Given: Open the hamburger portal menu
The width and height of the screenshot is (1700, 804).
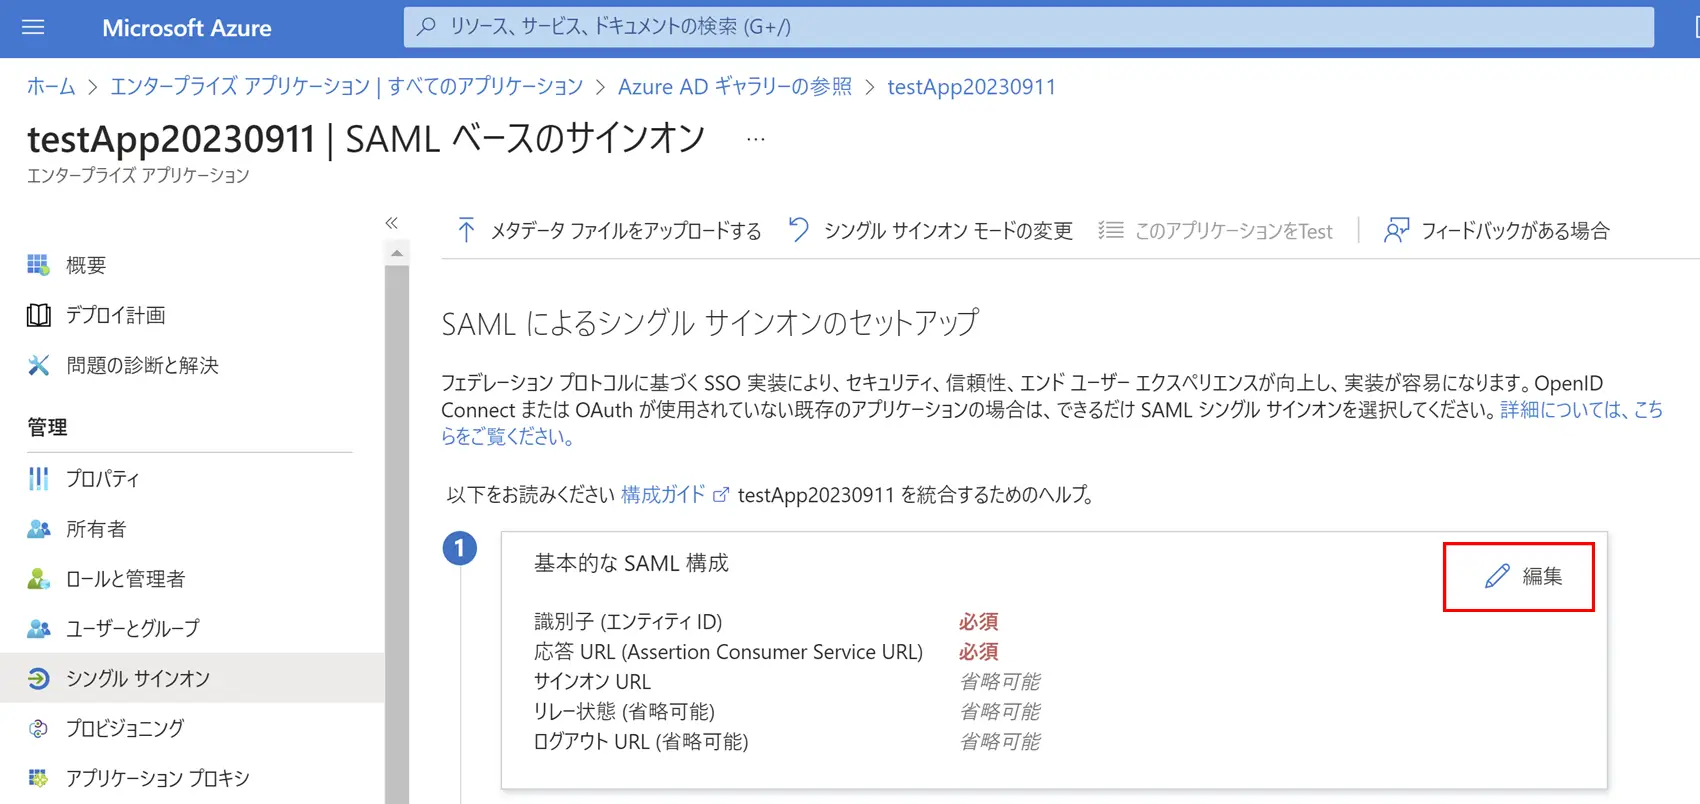Looking at the screenshot, I should (33, 27).
